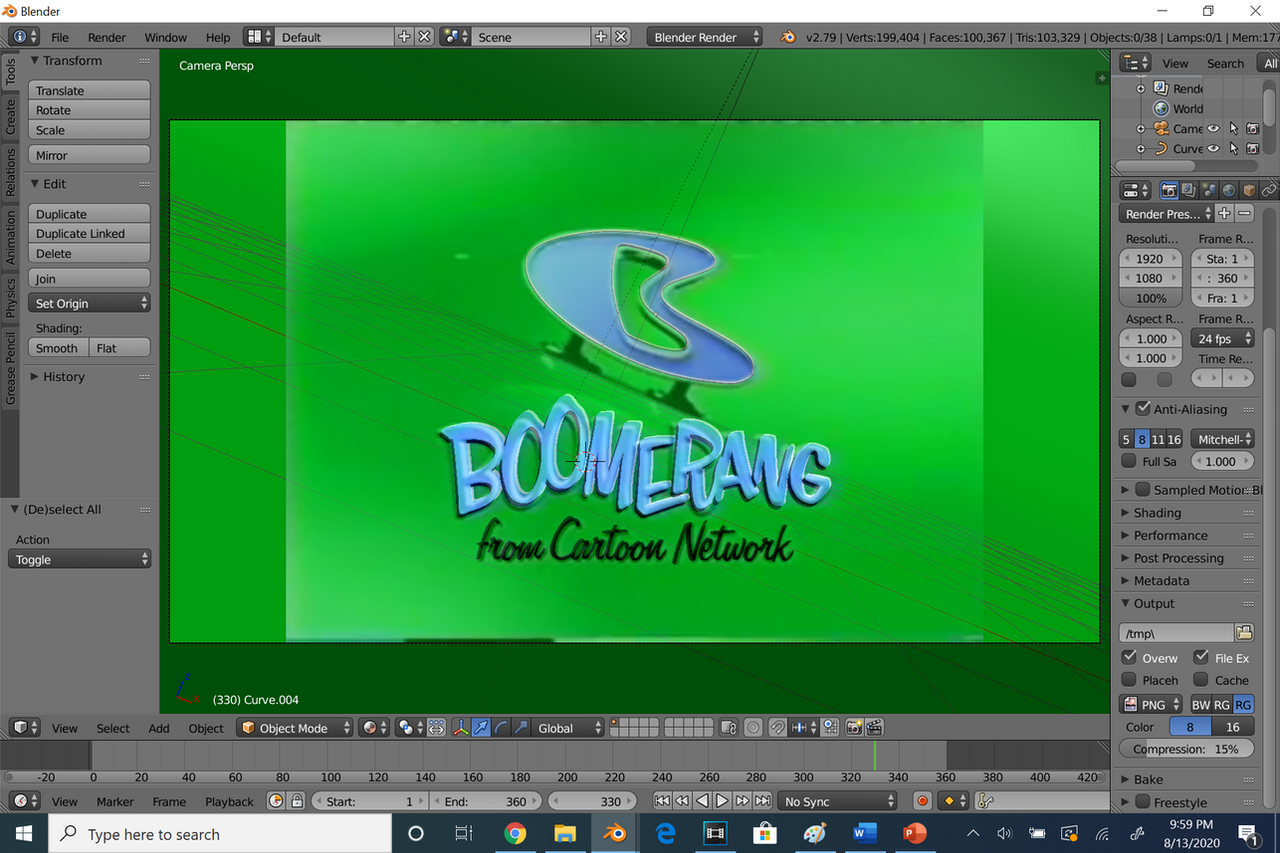Image resolution: width=1280 pixels, height=853 pixels.
Task: Open Blender from the Windows taskbar
Action: pos(615,833)
